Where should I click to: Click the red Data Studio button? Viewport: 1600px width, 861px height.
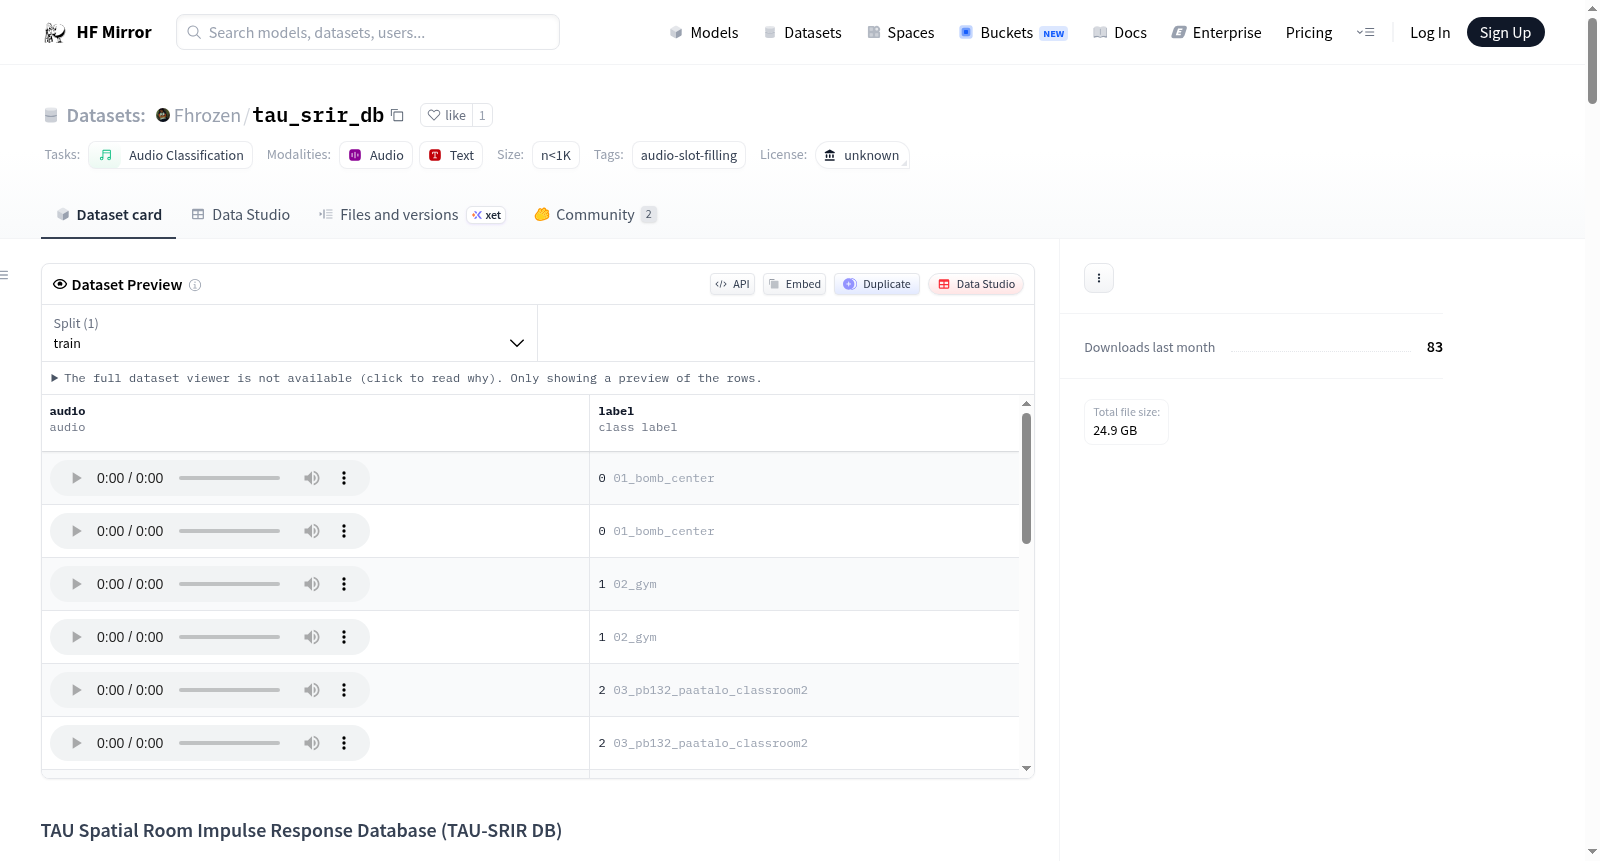976,284
